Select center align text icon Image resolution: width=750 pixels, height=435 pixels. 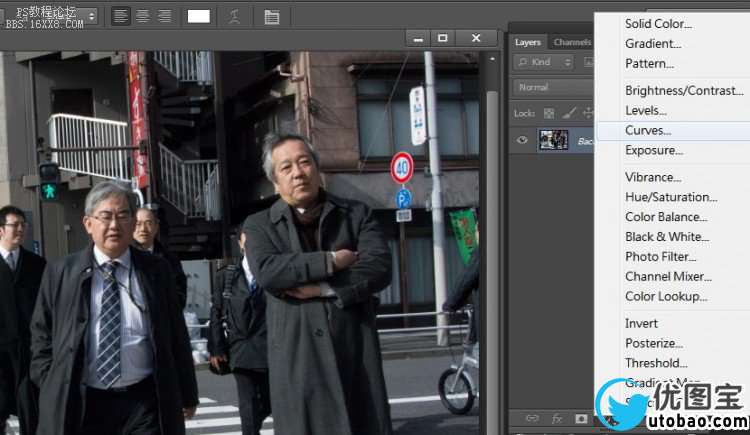pos(143,17)
